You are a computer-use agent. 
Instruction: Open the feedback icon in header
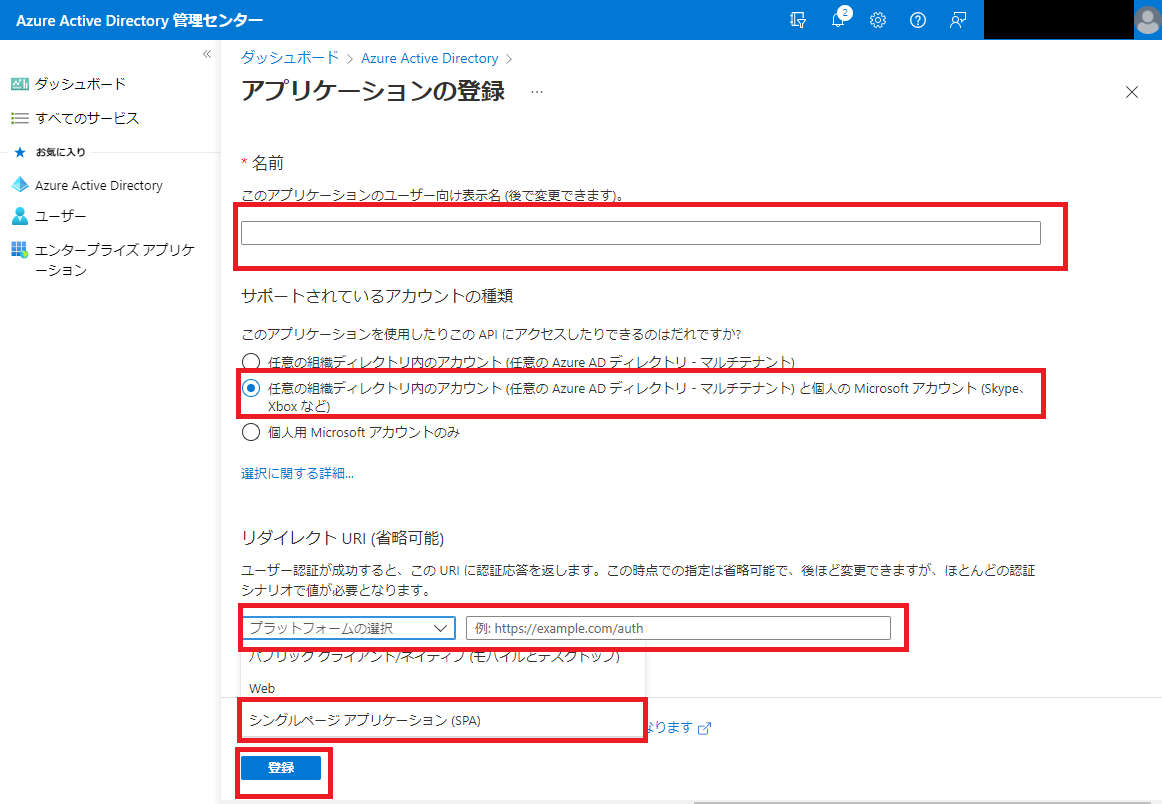(x=957, y=20)
